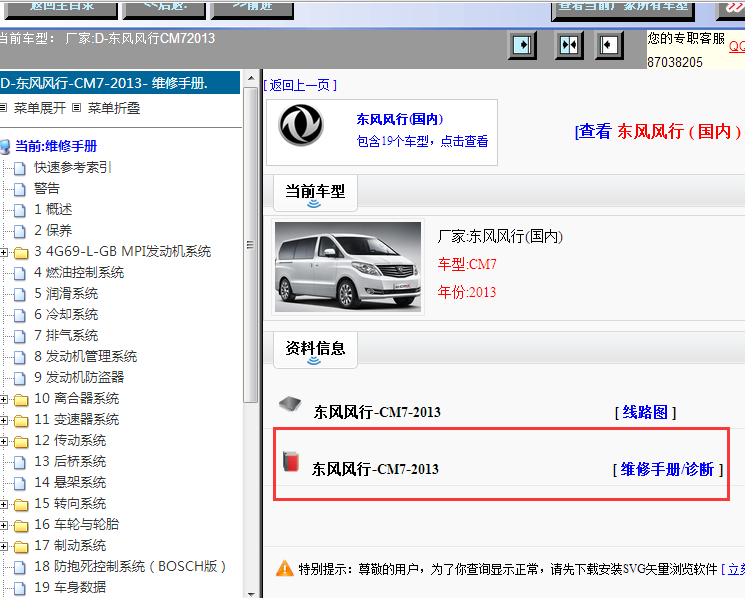The width and height of the screenshot is (745, 598).
Task: Click the tree panel scrollbar thumb
Action: pos(250,245)
